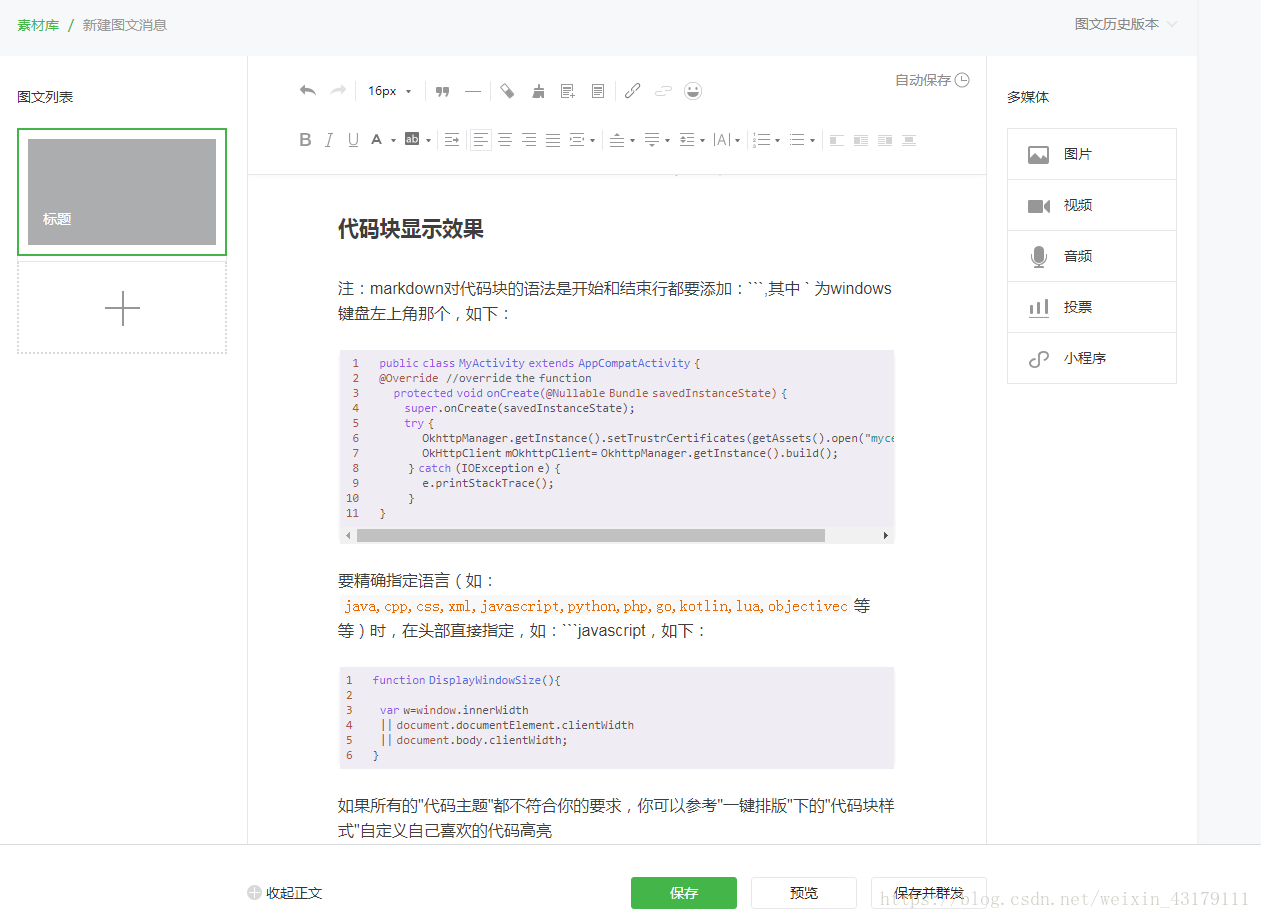Toggle underline formatting

click(353, 140)
